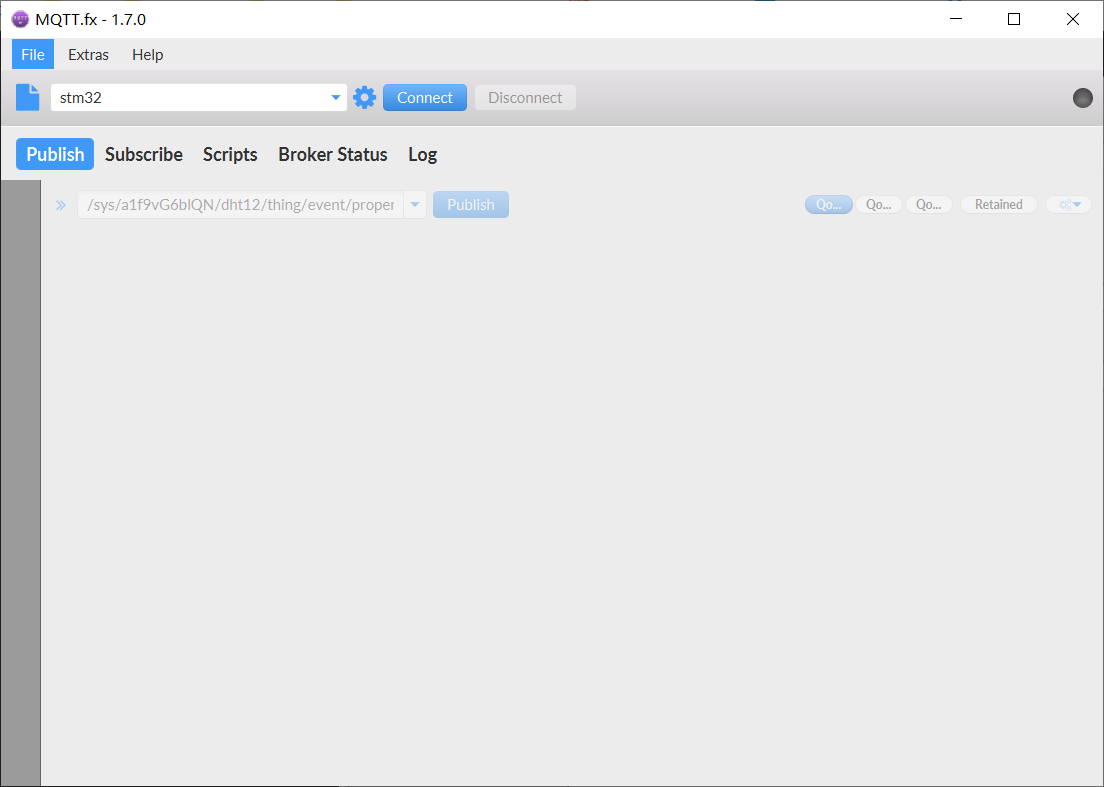Open the File menu
The height and width of the screenshot is (787, 1104).
(33, 54)
